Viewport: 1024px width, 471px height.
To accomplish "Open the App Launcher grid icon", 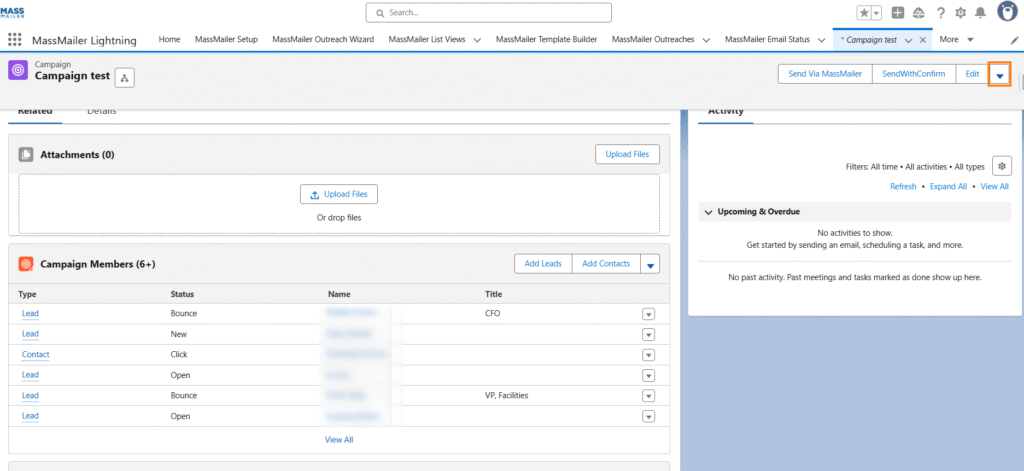I will click(x=15, y=40).
